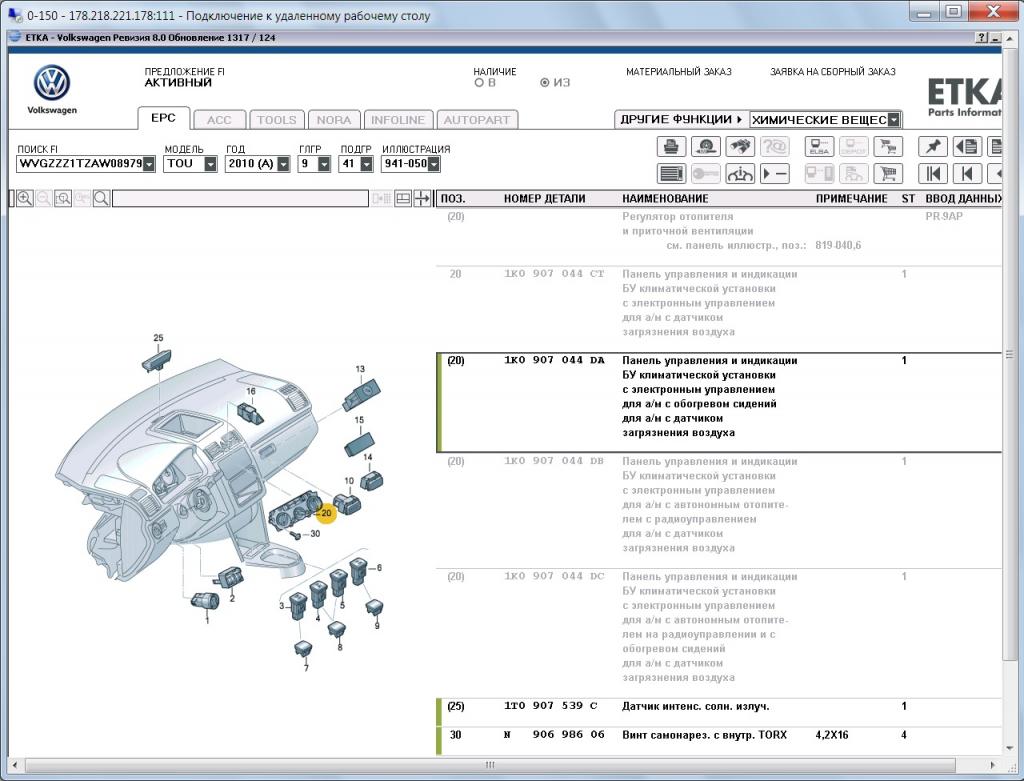Image resolution: width=1024 pixels, height=781 pixels.
Task: Click the split-panel layout icon
Action: pyautogui.click(x=403, y=199)
